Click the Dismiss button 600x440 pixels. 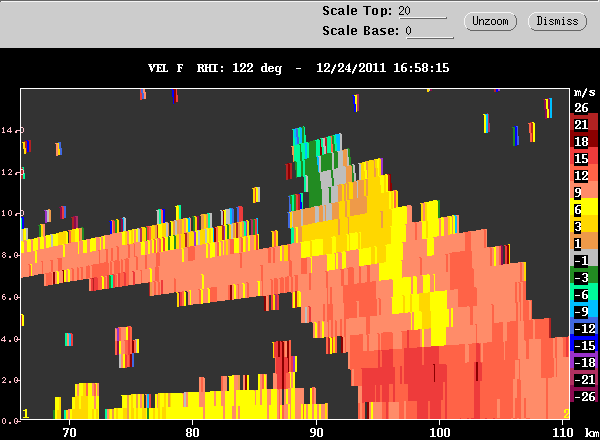[557, 21]
